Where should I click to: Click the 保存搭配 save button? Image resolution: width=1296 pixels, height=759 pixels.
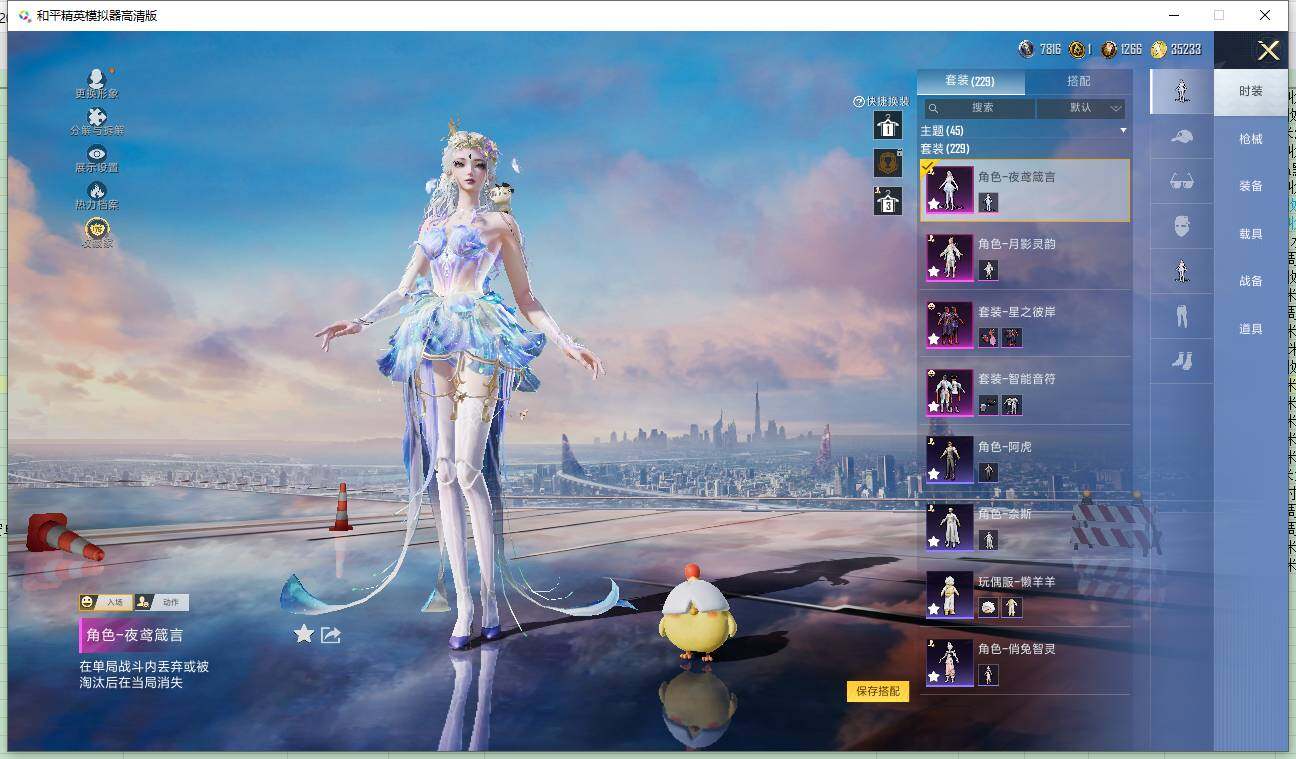tap(878, 691)
